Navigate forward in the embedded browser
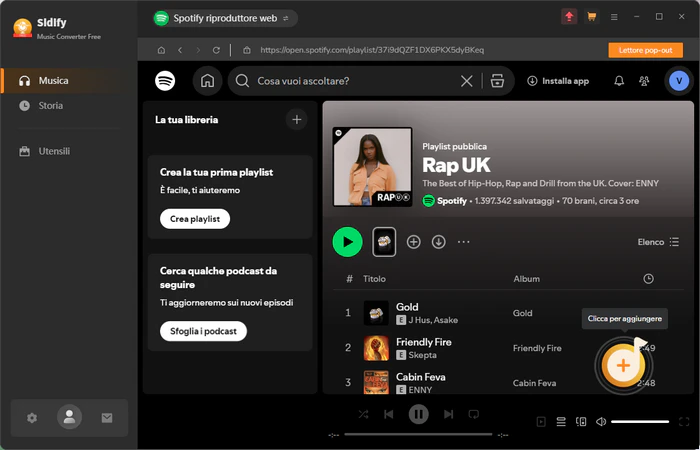The height and width of the screenshot is (450, 700). click(198, 50)
